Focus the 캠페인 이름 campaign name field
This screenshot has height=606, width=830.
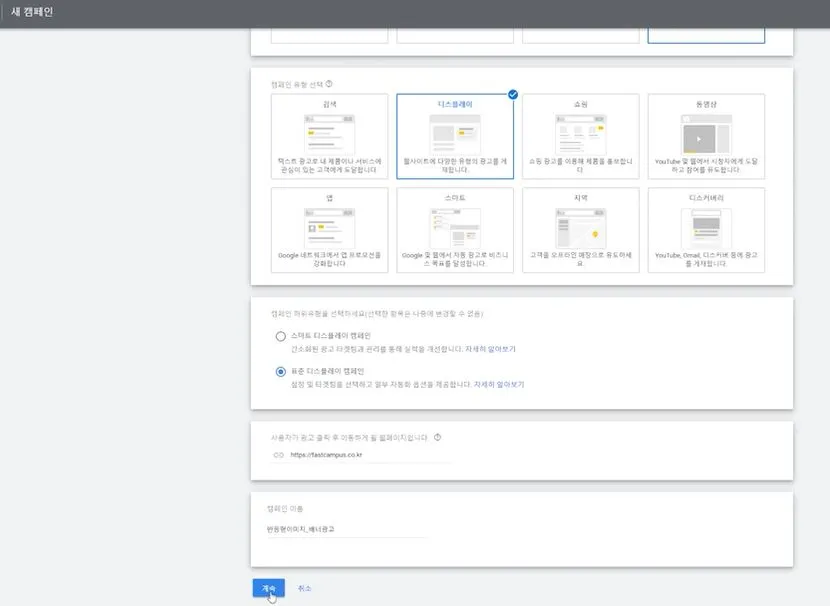[x=346, y=529]
